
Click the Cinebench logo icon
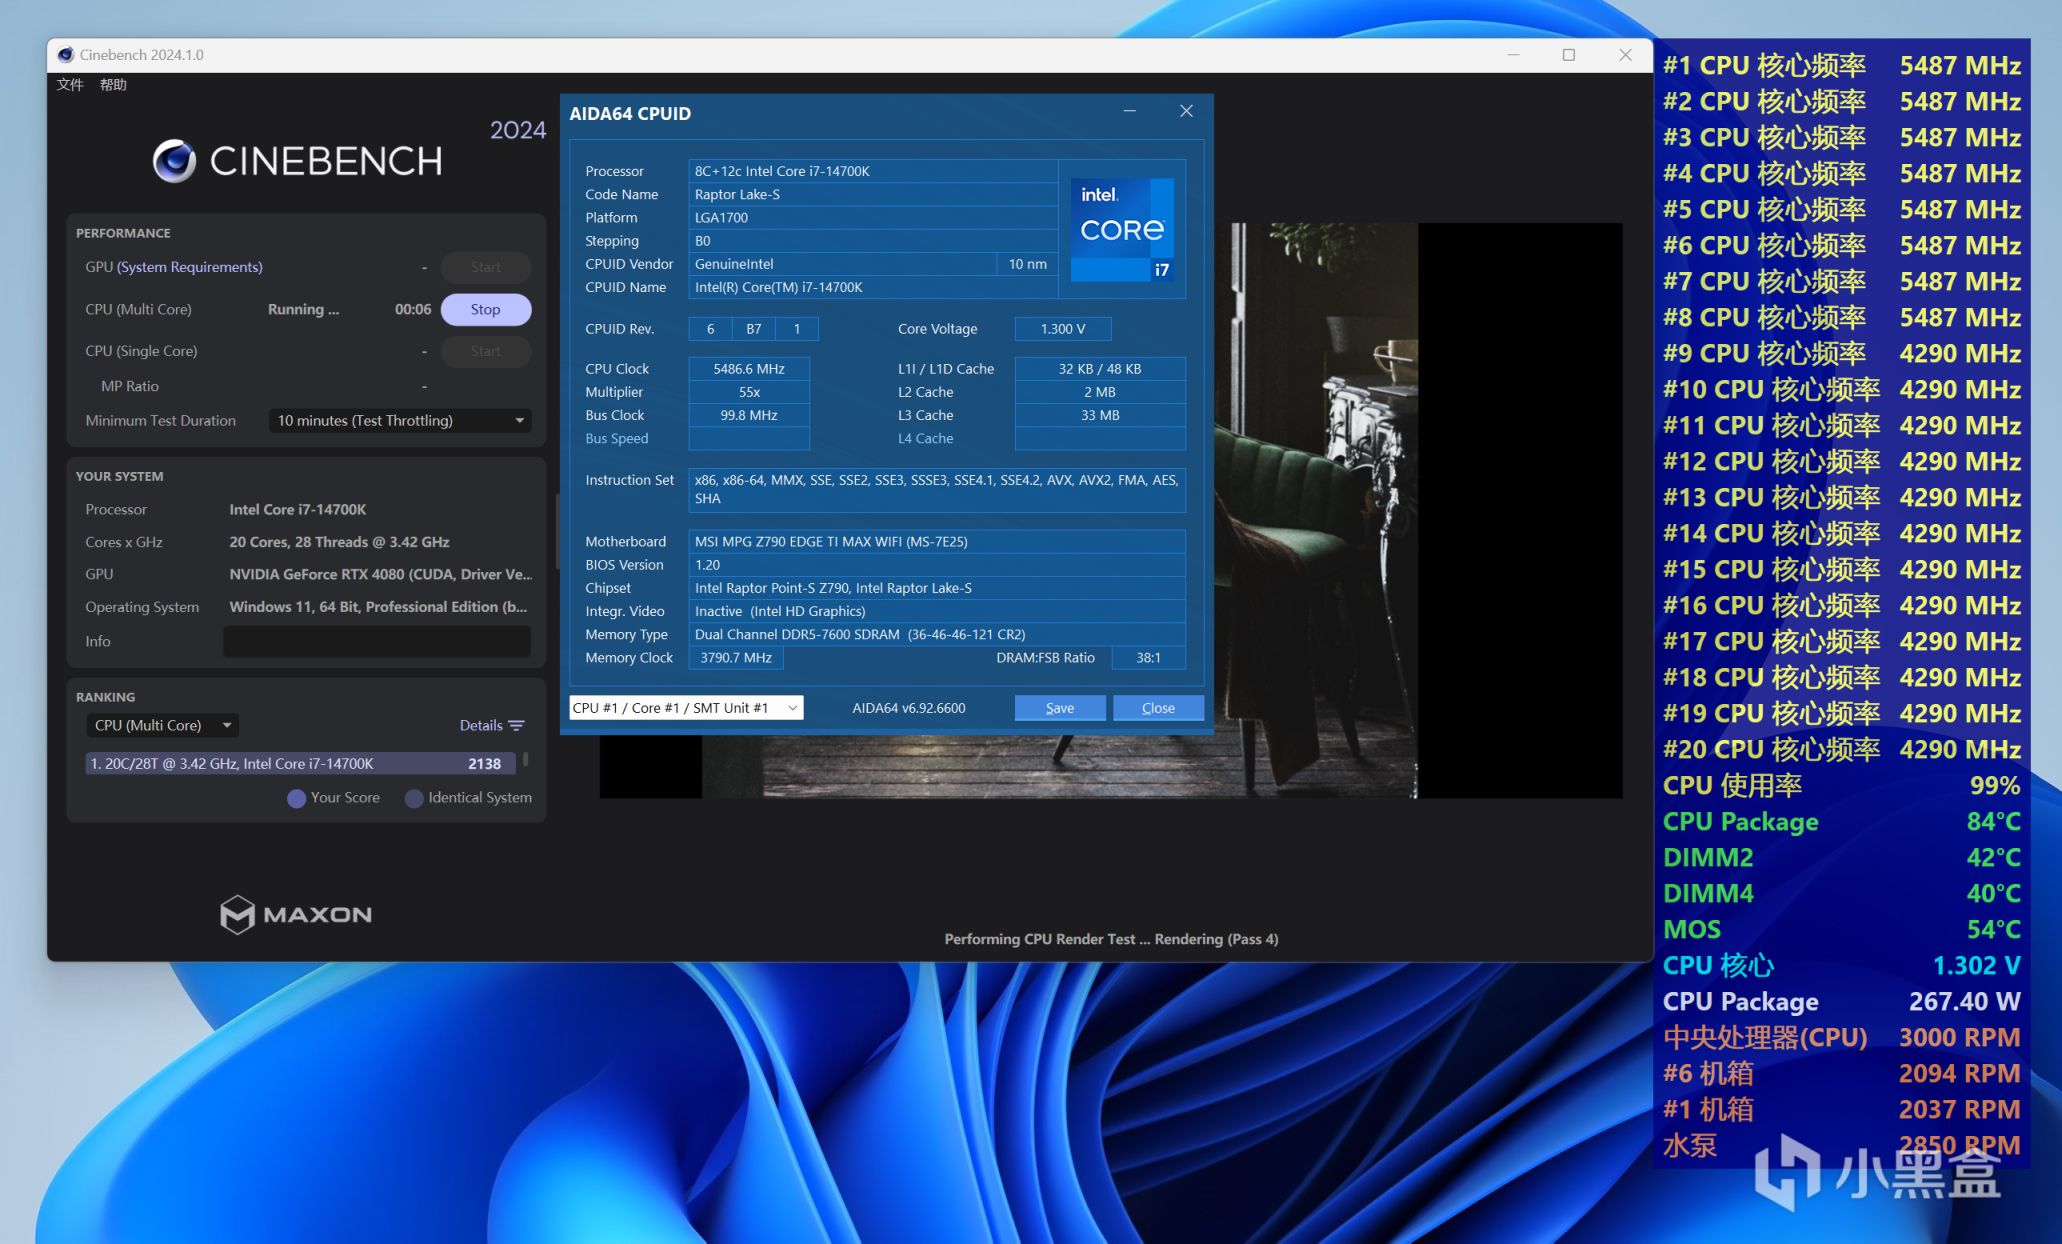[174, 160]
